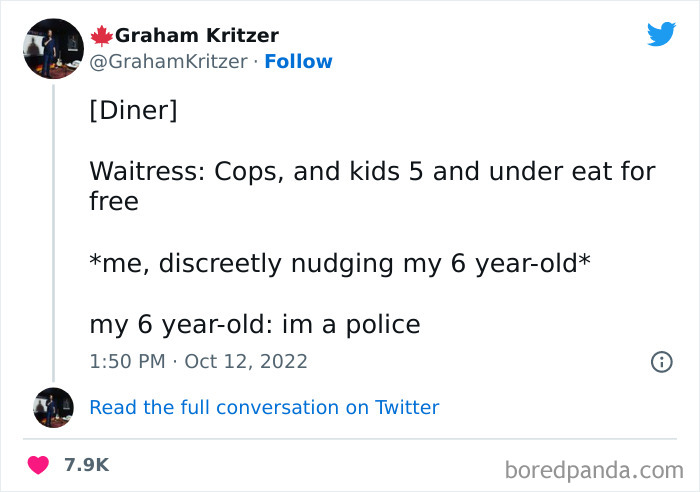This screenshot has width=700, height=492.
Task: Click the vertical thread line under avatar
Action: click(x=53, y=230)
